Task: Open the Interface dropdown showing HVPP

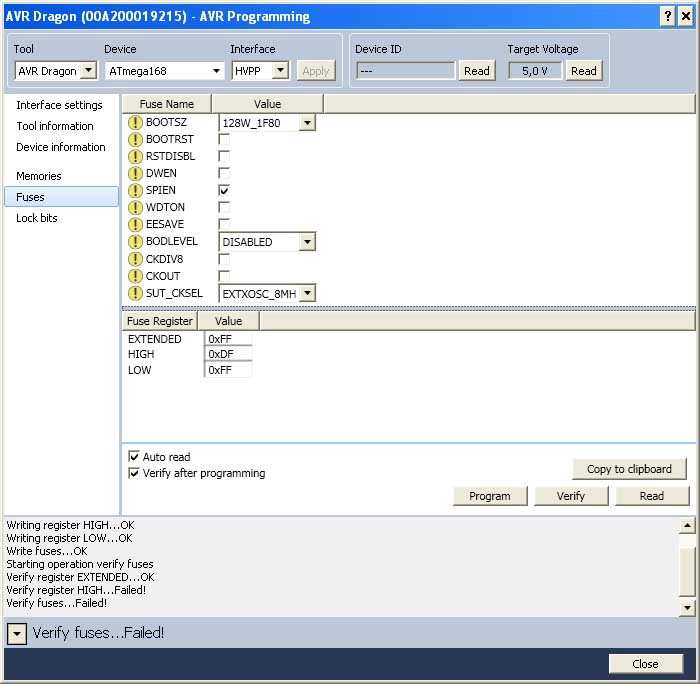Action: click(x=280, y=70)
